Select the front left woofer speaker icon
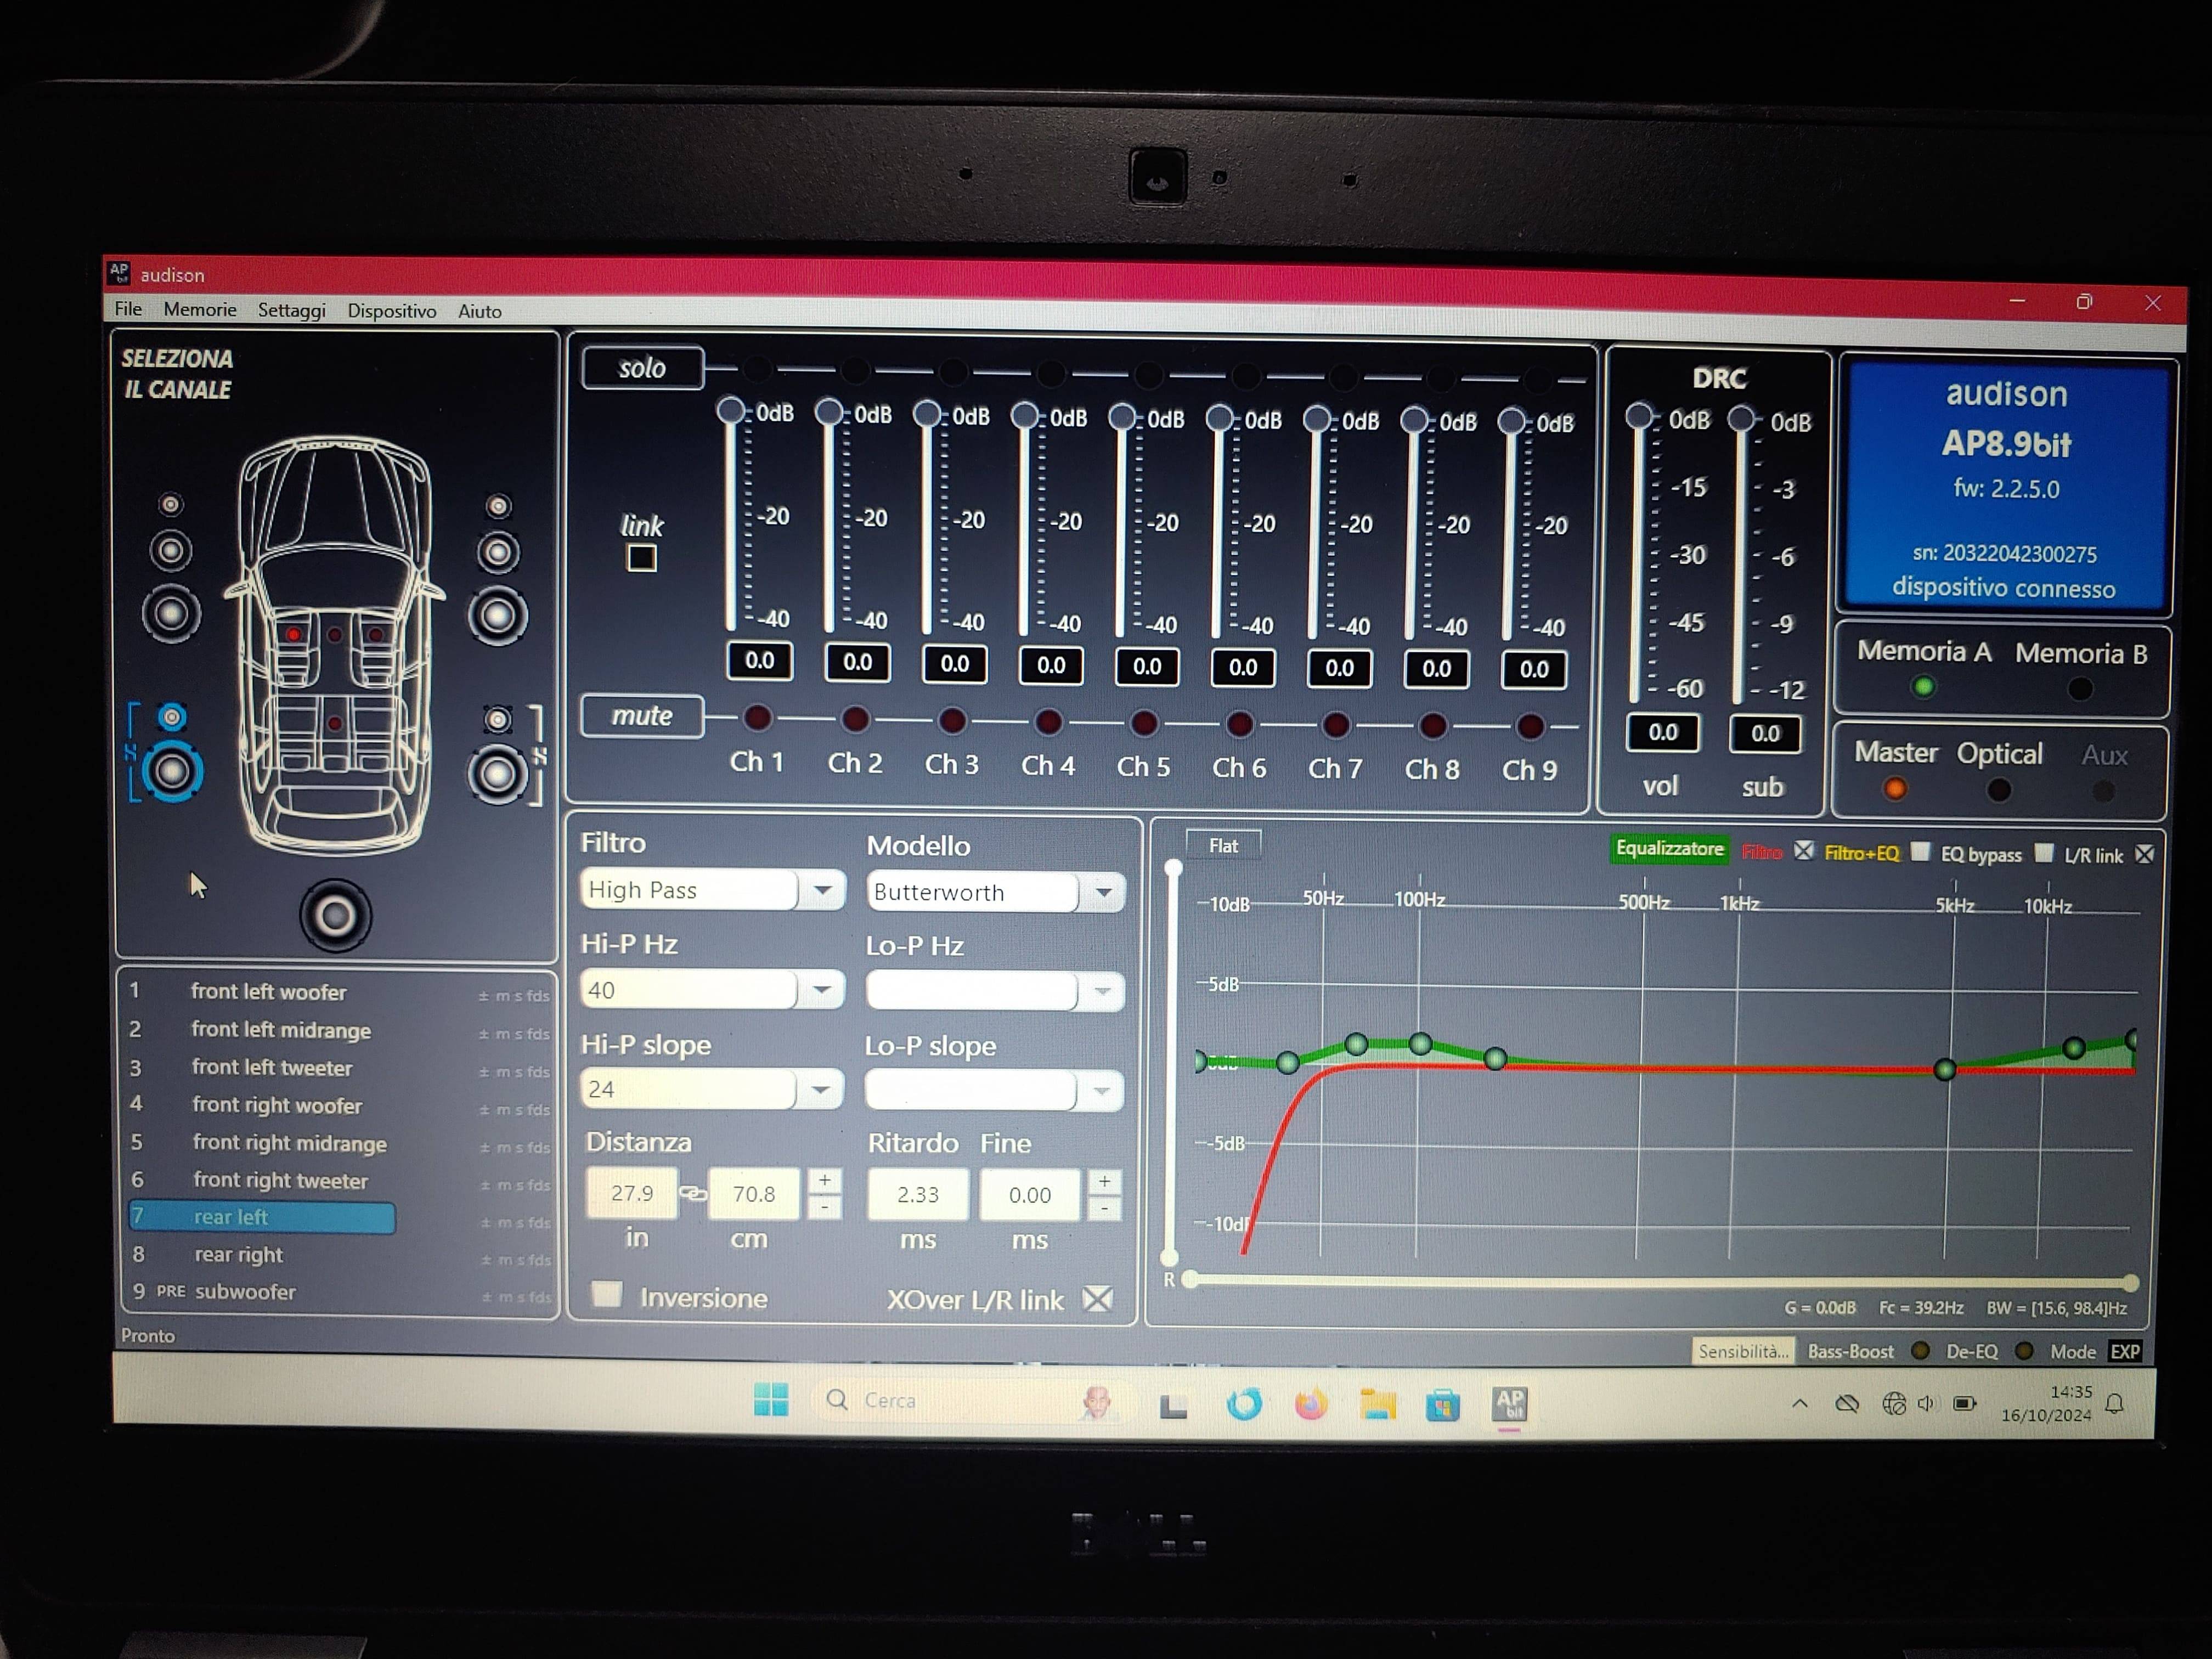This screenshot has width=2212, height=1659. coord(171,613)
